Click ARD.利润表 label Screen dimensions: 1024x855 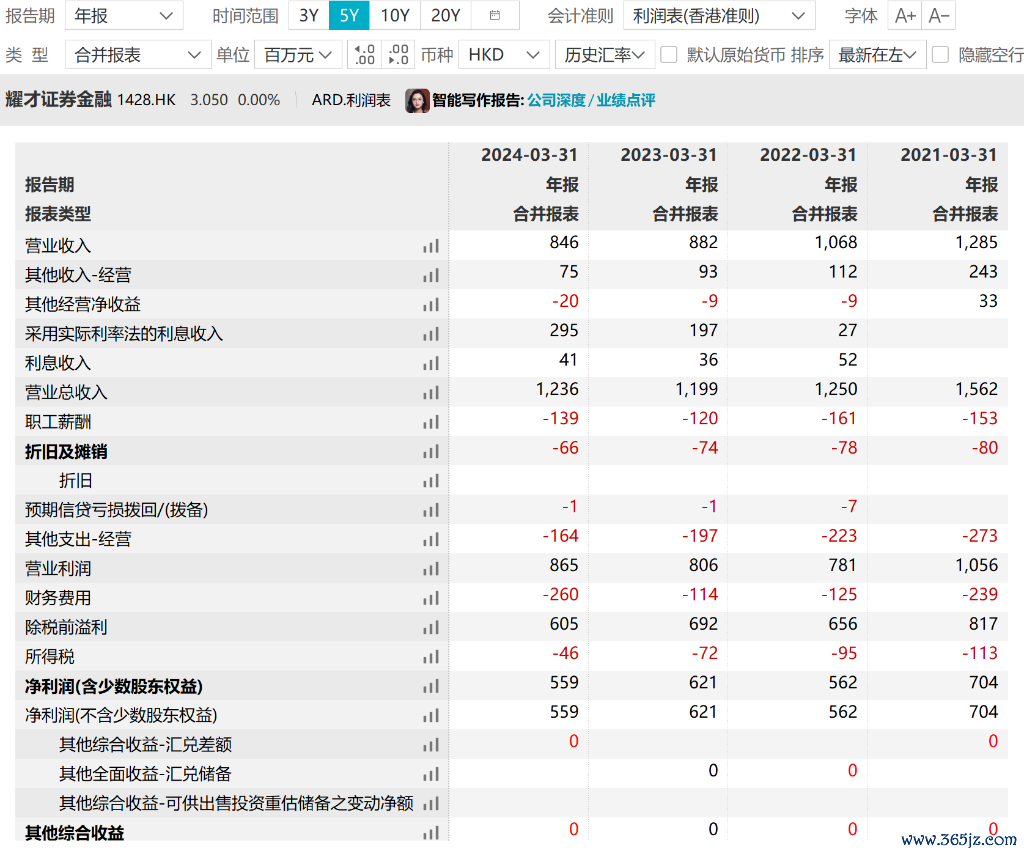(x=351, y=101)
